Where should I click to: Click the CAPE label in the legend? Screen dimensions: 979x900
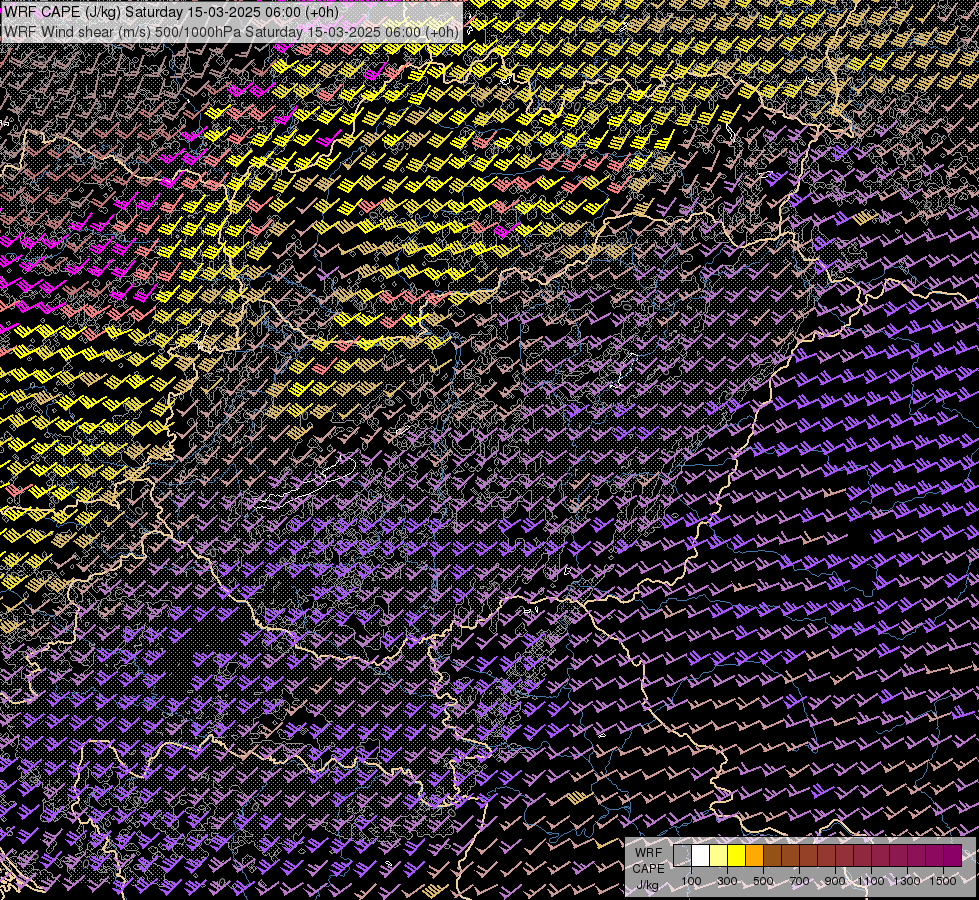pyautogui.click(x=648, y=869)
